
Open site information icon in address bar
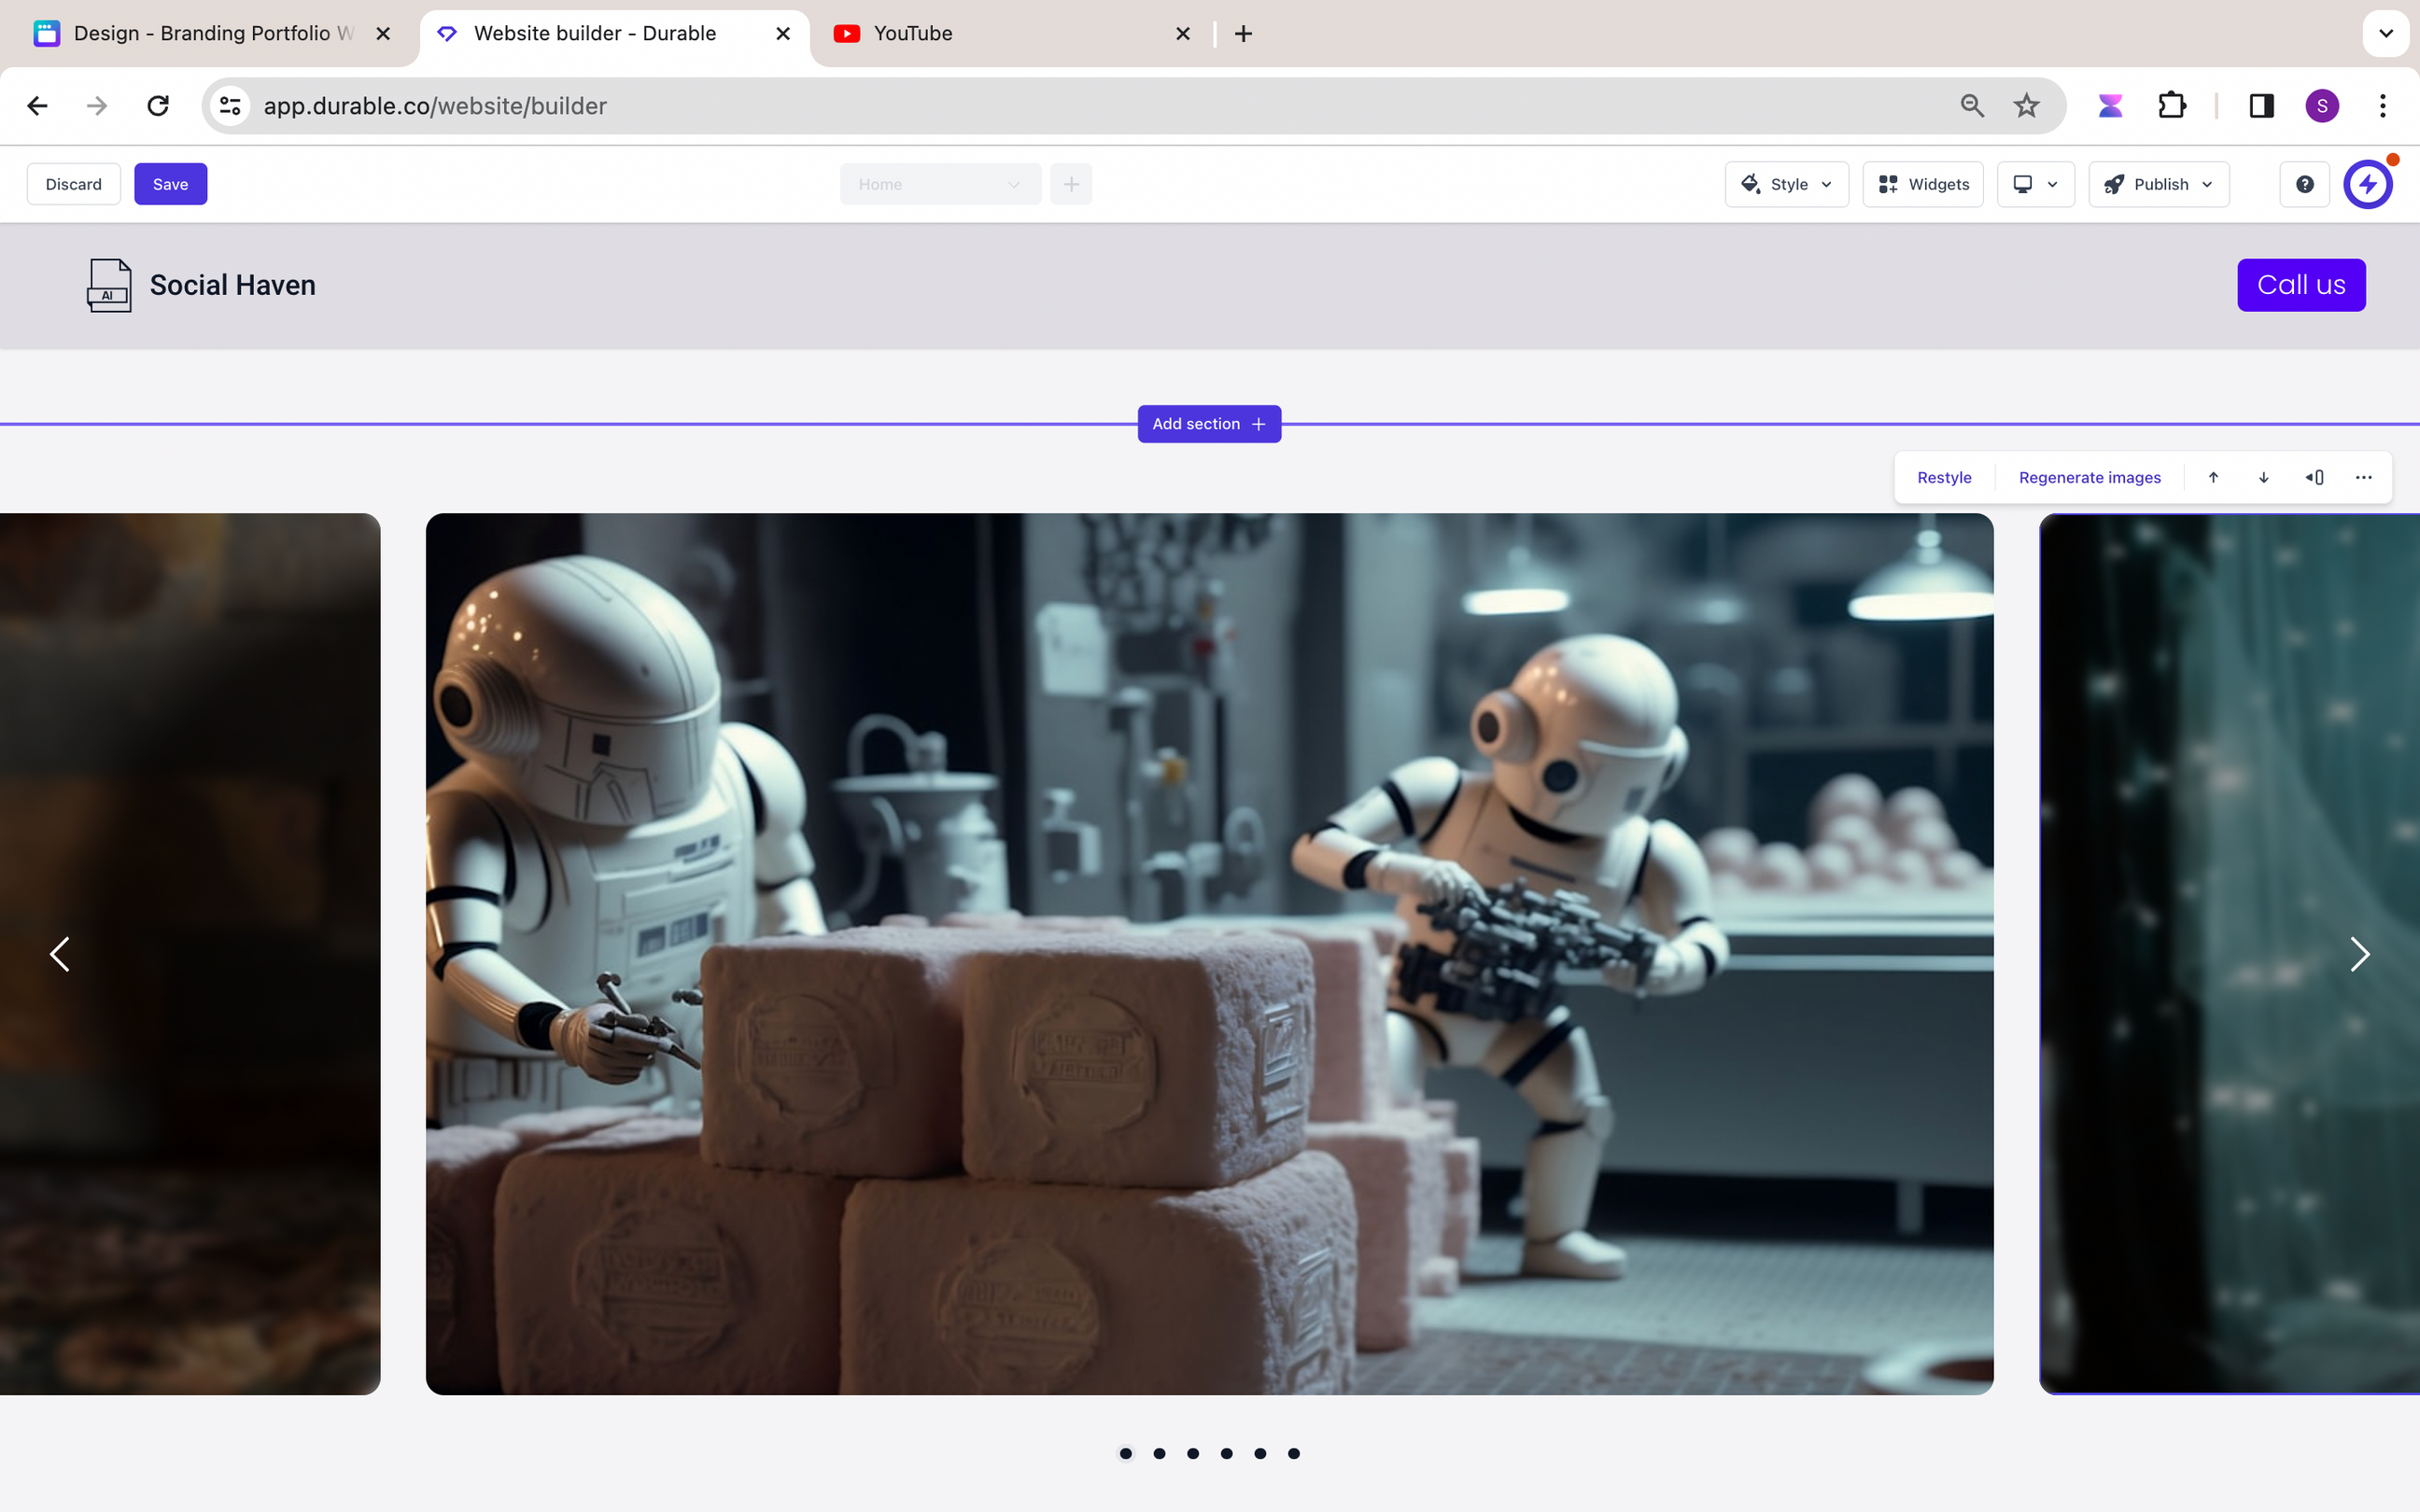231,106
